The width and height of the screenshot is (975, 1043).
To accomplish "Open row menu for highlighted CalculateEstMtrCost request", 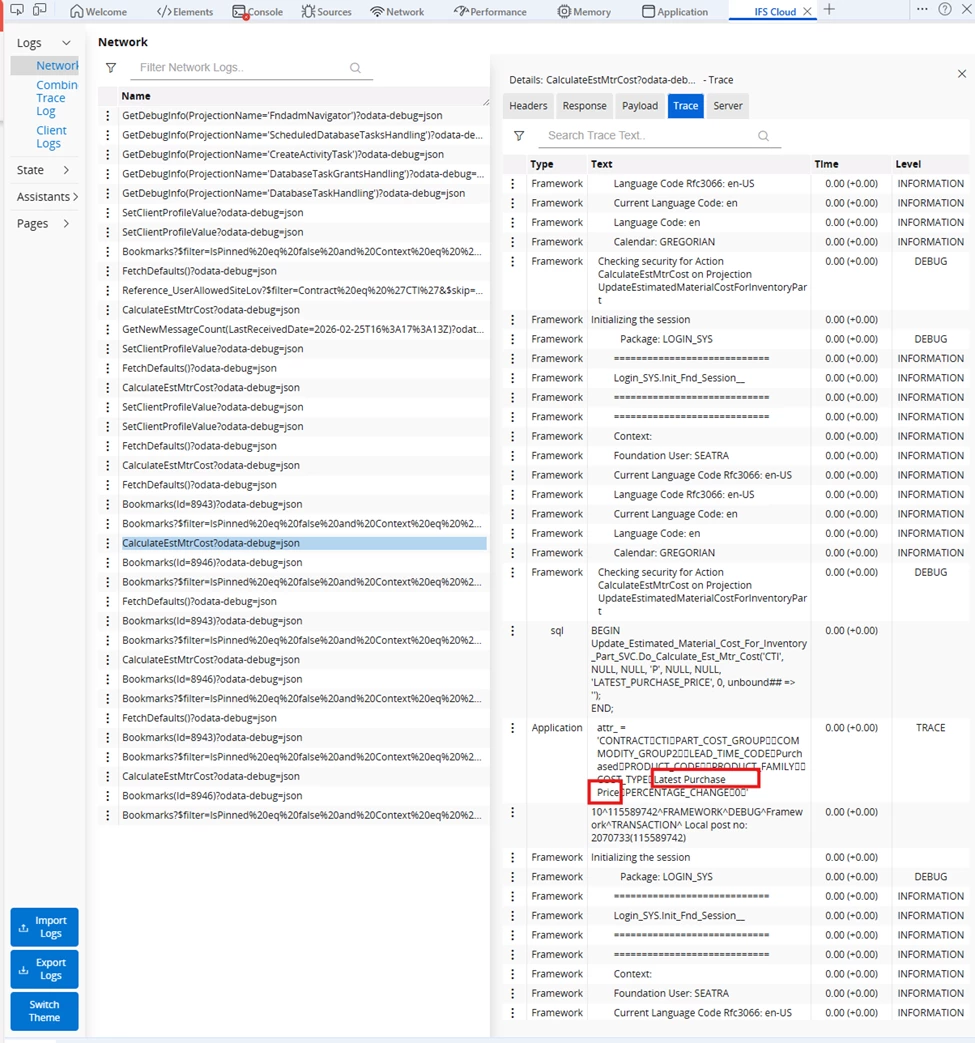I will point(108,543).
